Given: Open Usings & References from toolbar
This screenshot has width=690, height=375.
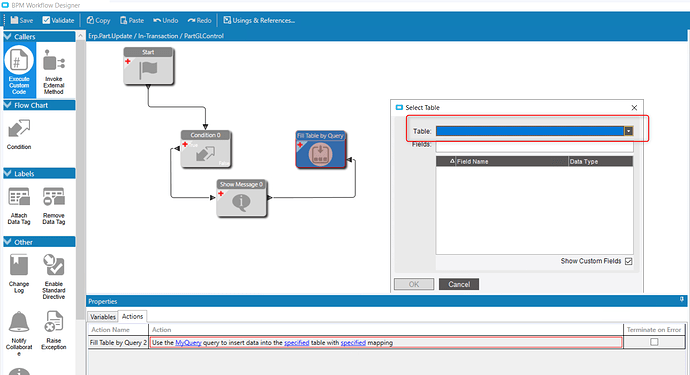Looking at the screenshot, I should (259, 20).
